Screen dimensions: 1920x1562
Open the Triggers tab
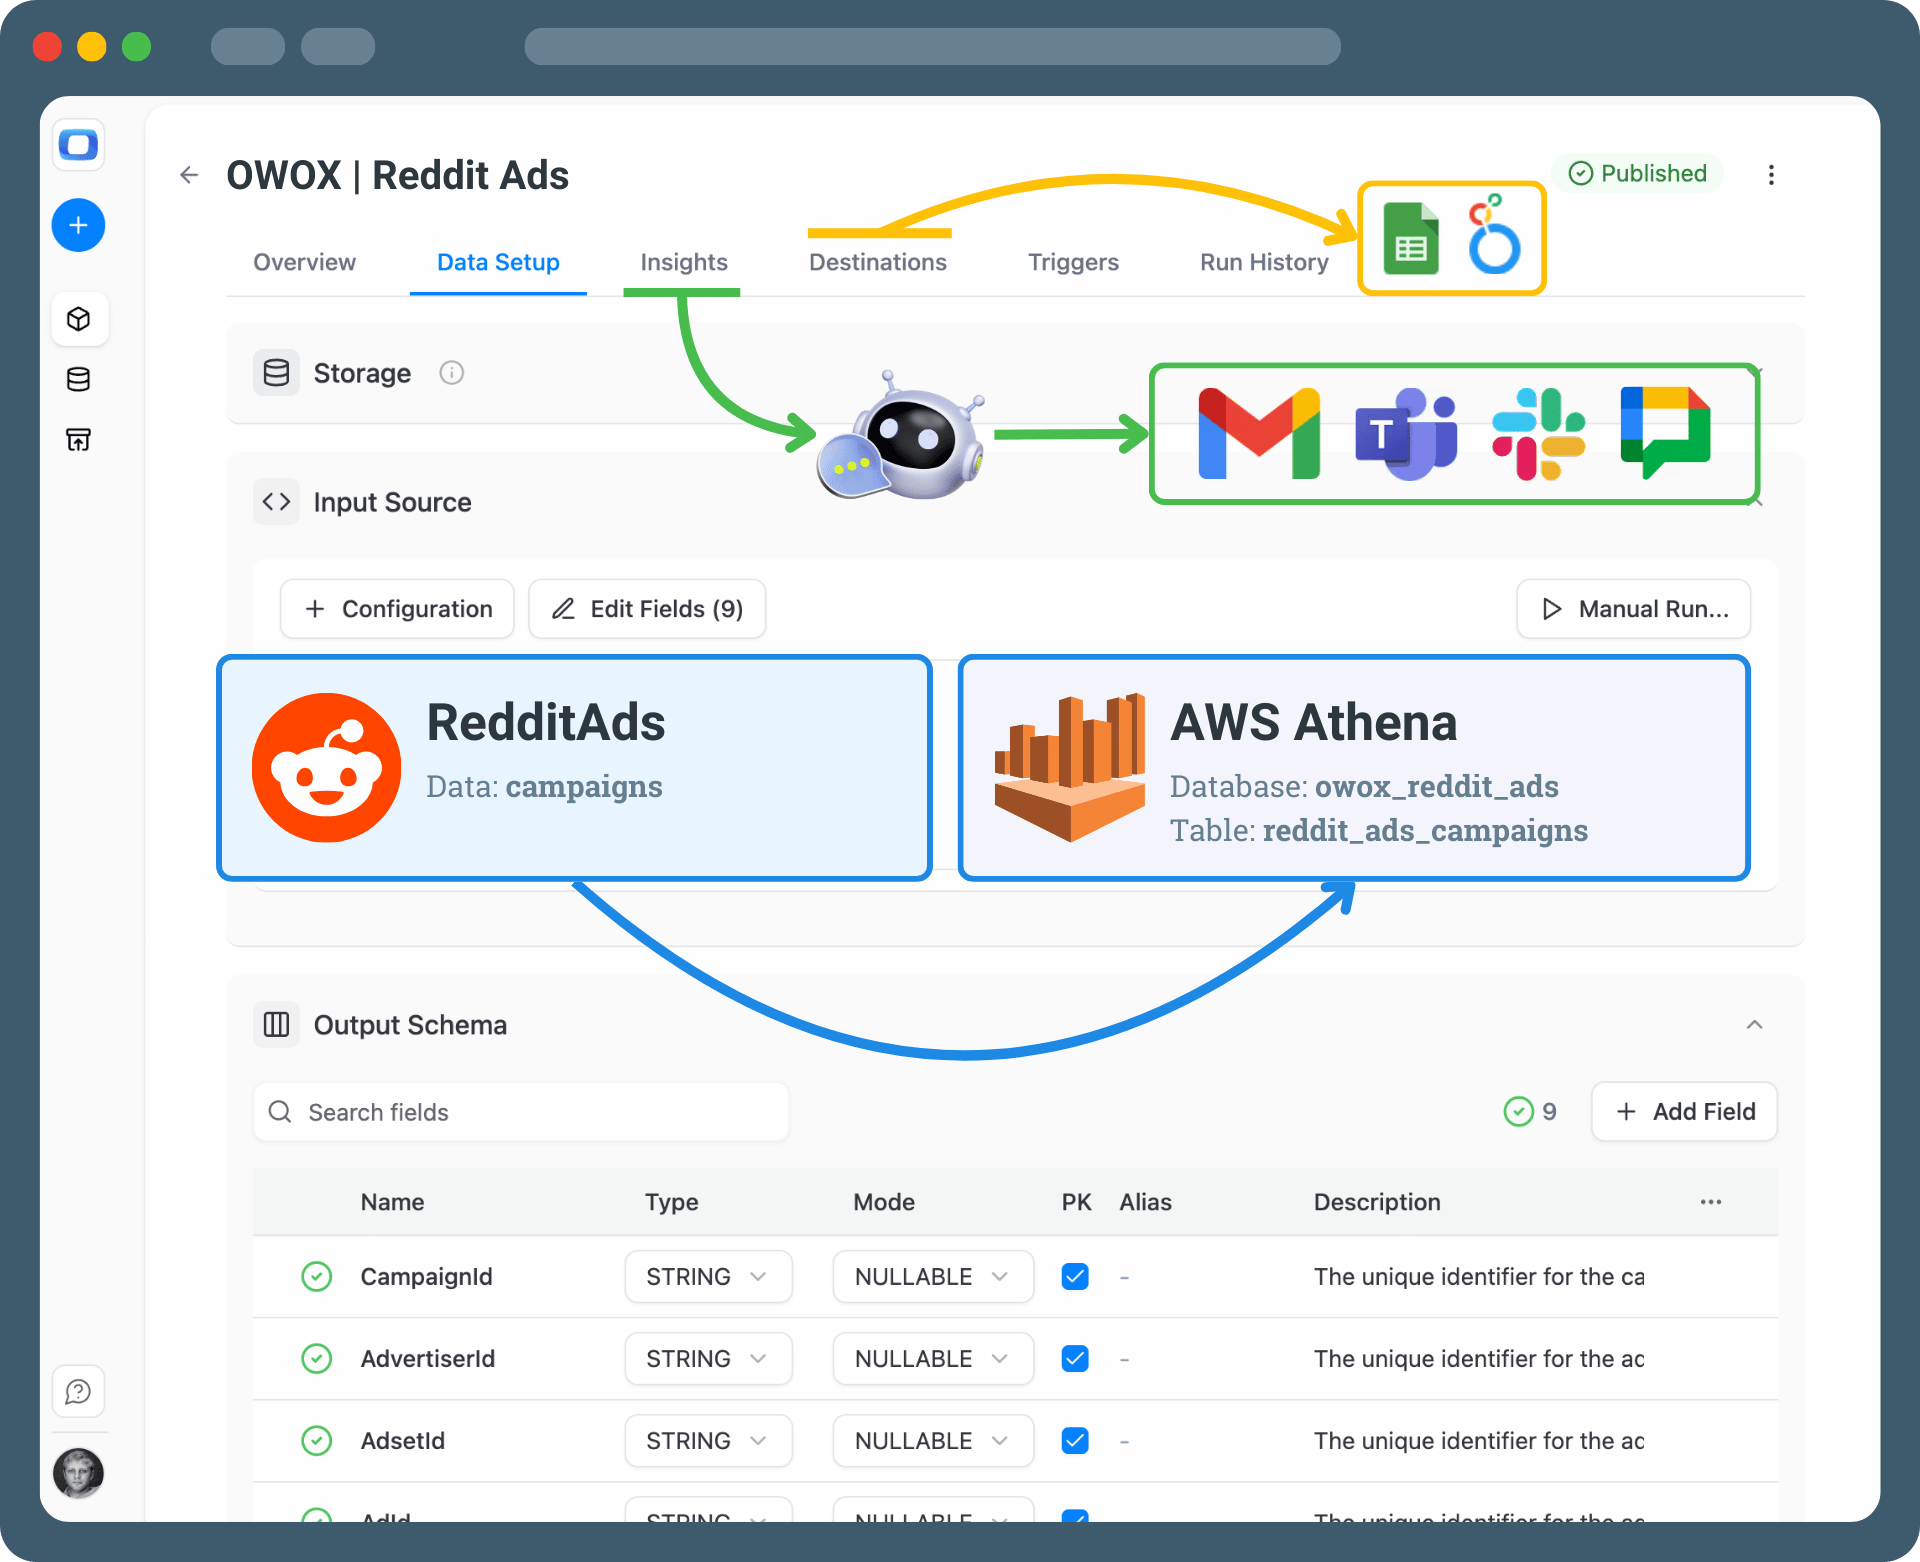pyautogui.click(x=1072, y=262)
